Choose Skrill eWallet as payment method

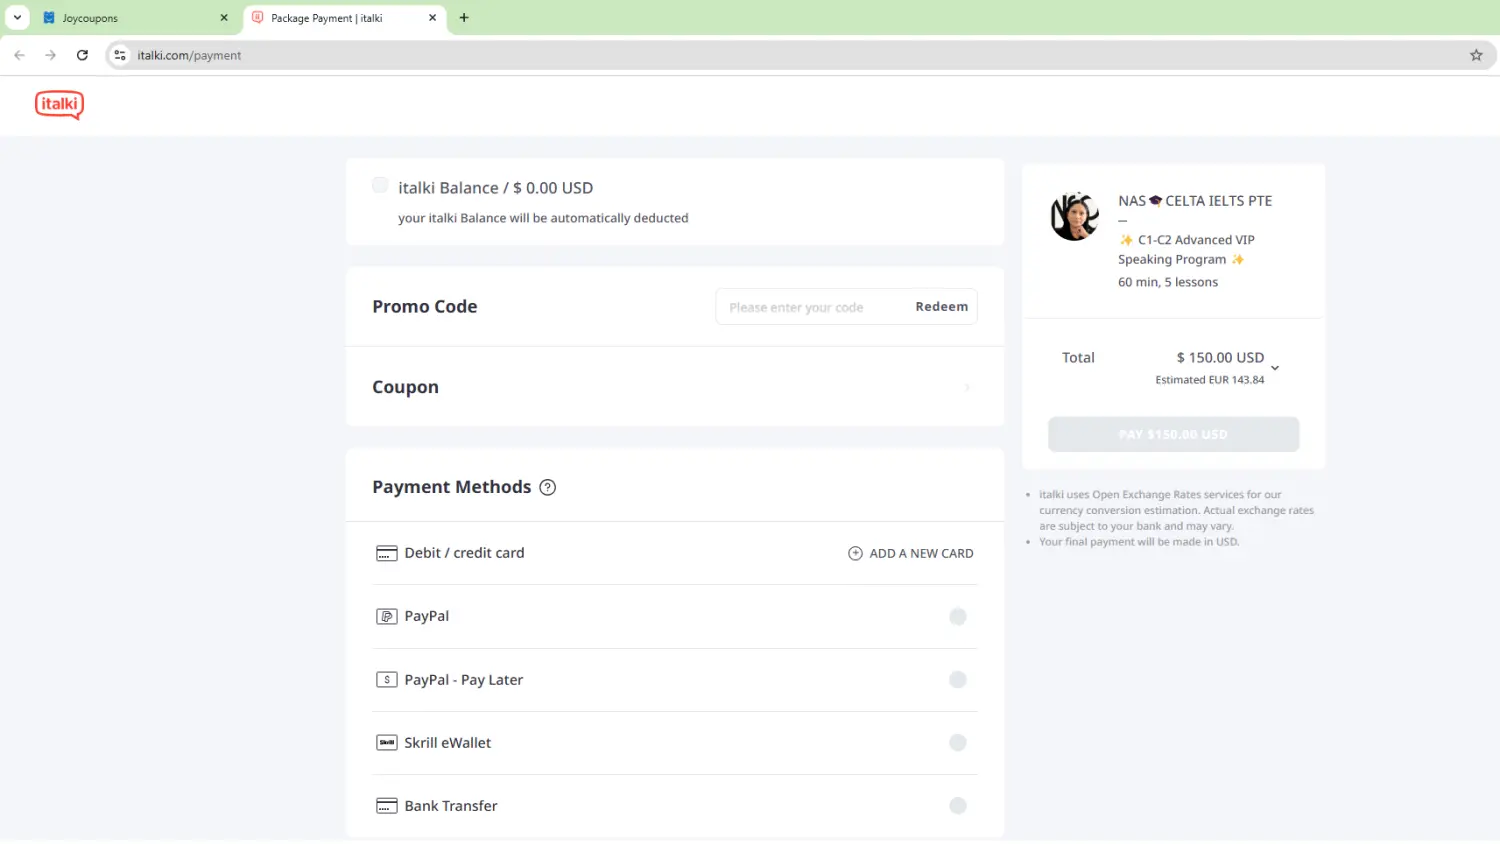tap(957, 743)
